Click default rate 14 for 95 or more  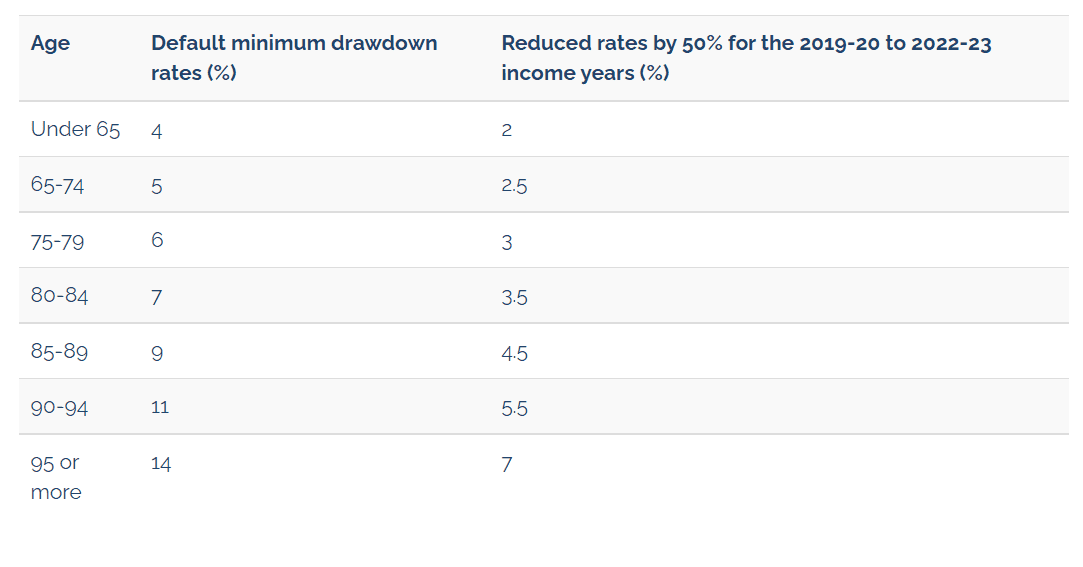161,463
